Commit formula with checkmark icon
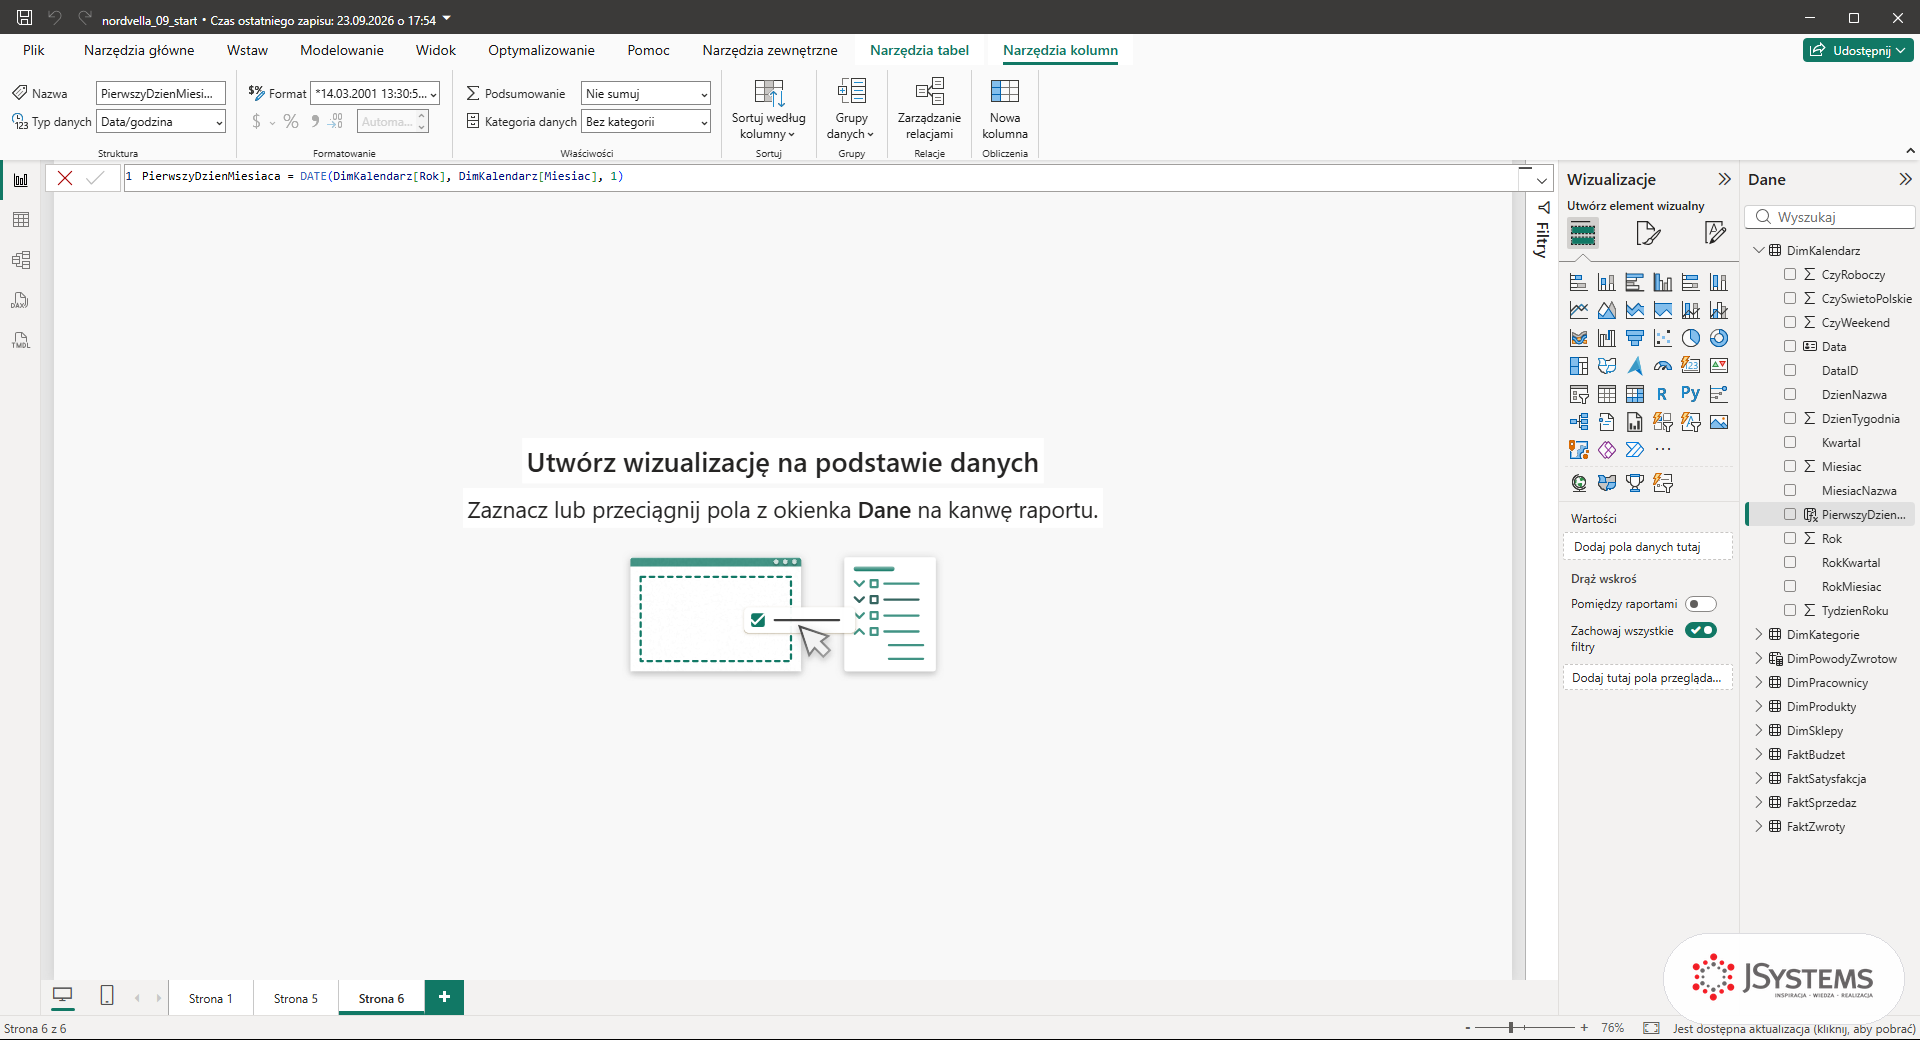This screenshot has height=1040, width=1920. pos(95,178)
